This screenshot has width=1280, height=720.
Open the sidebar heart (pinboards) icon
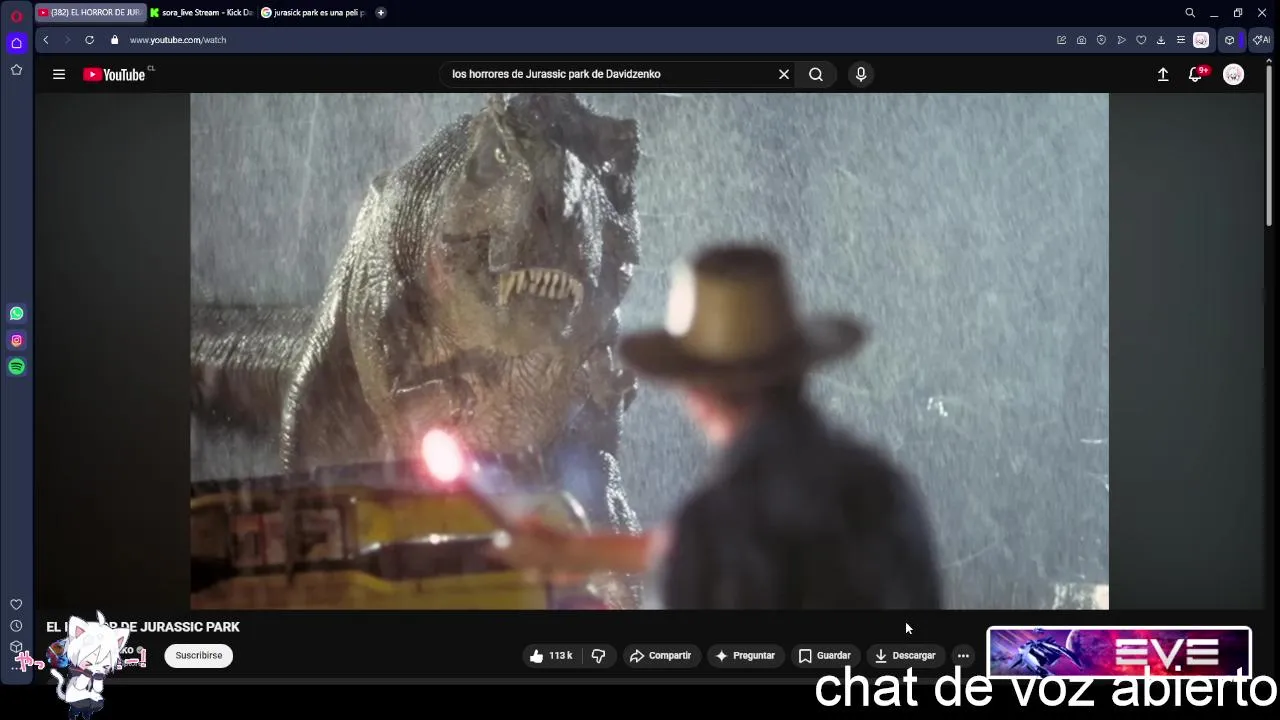point(16,604)
